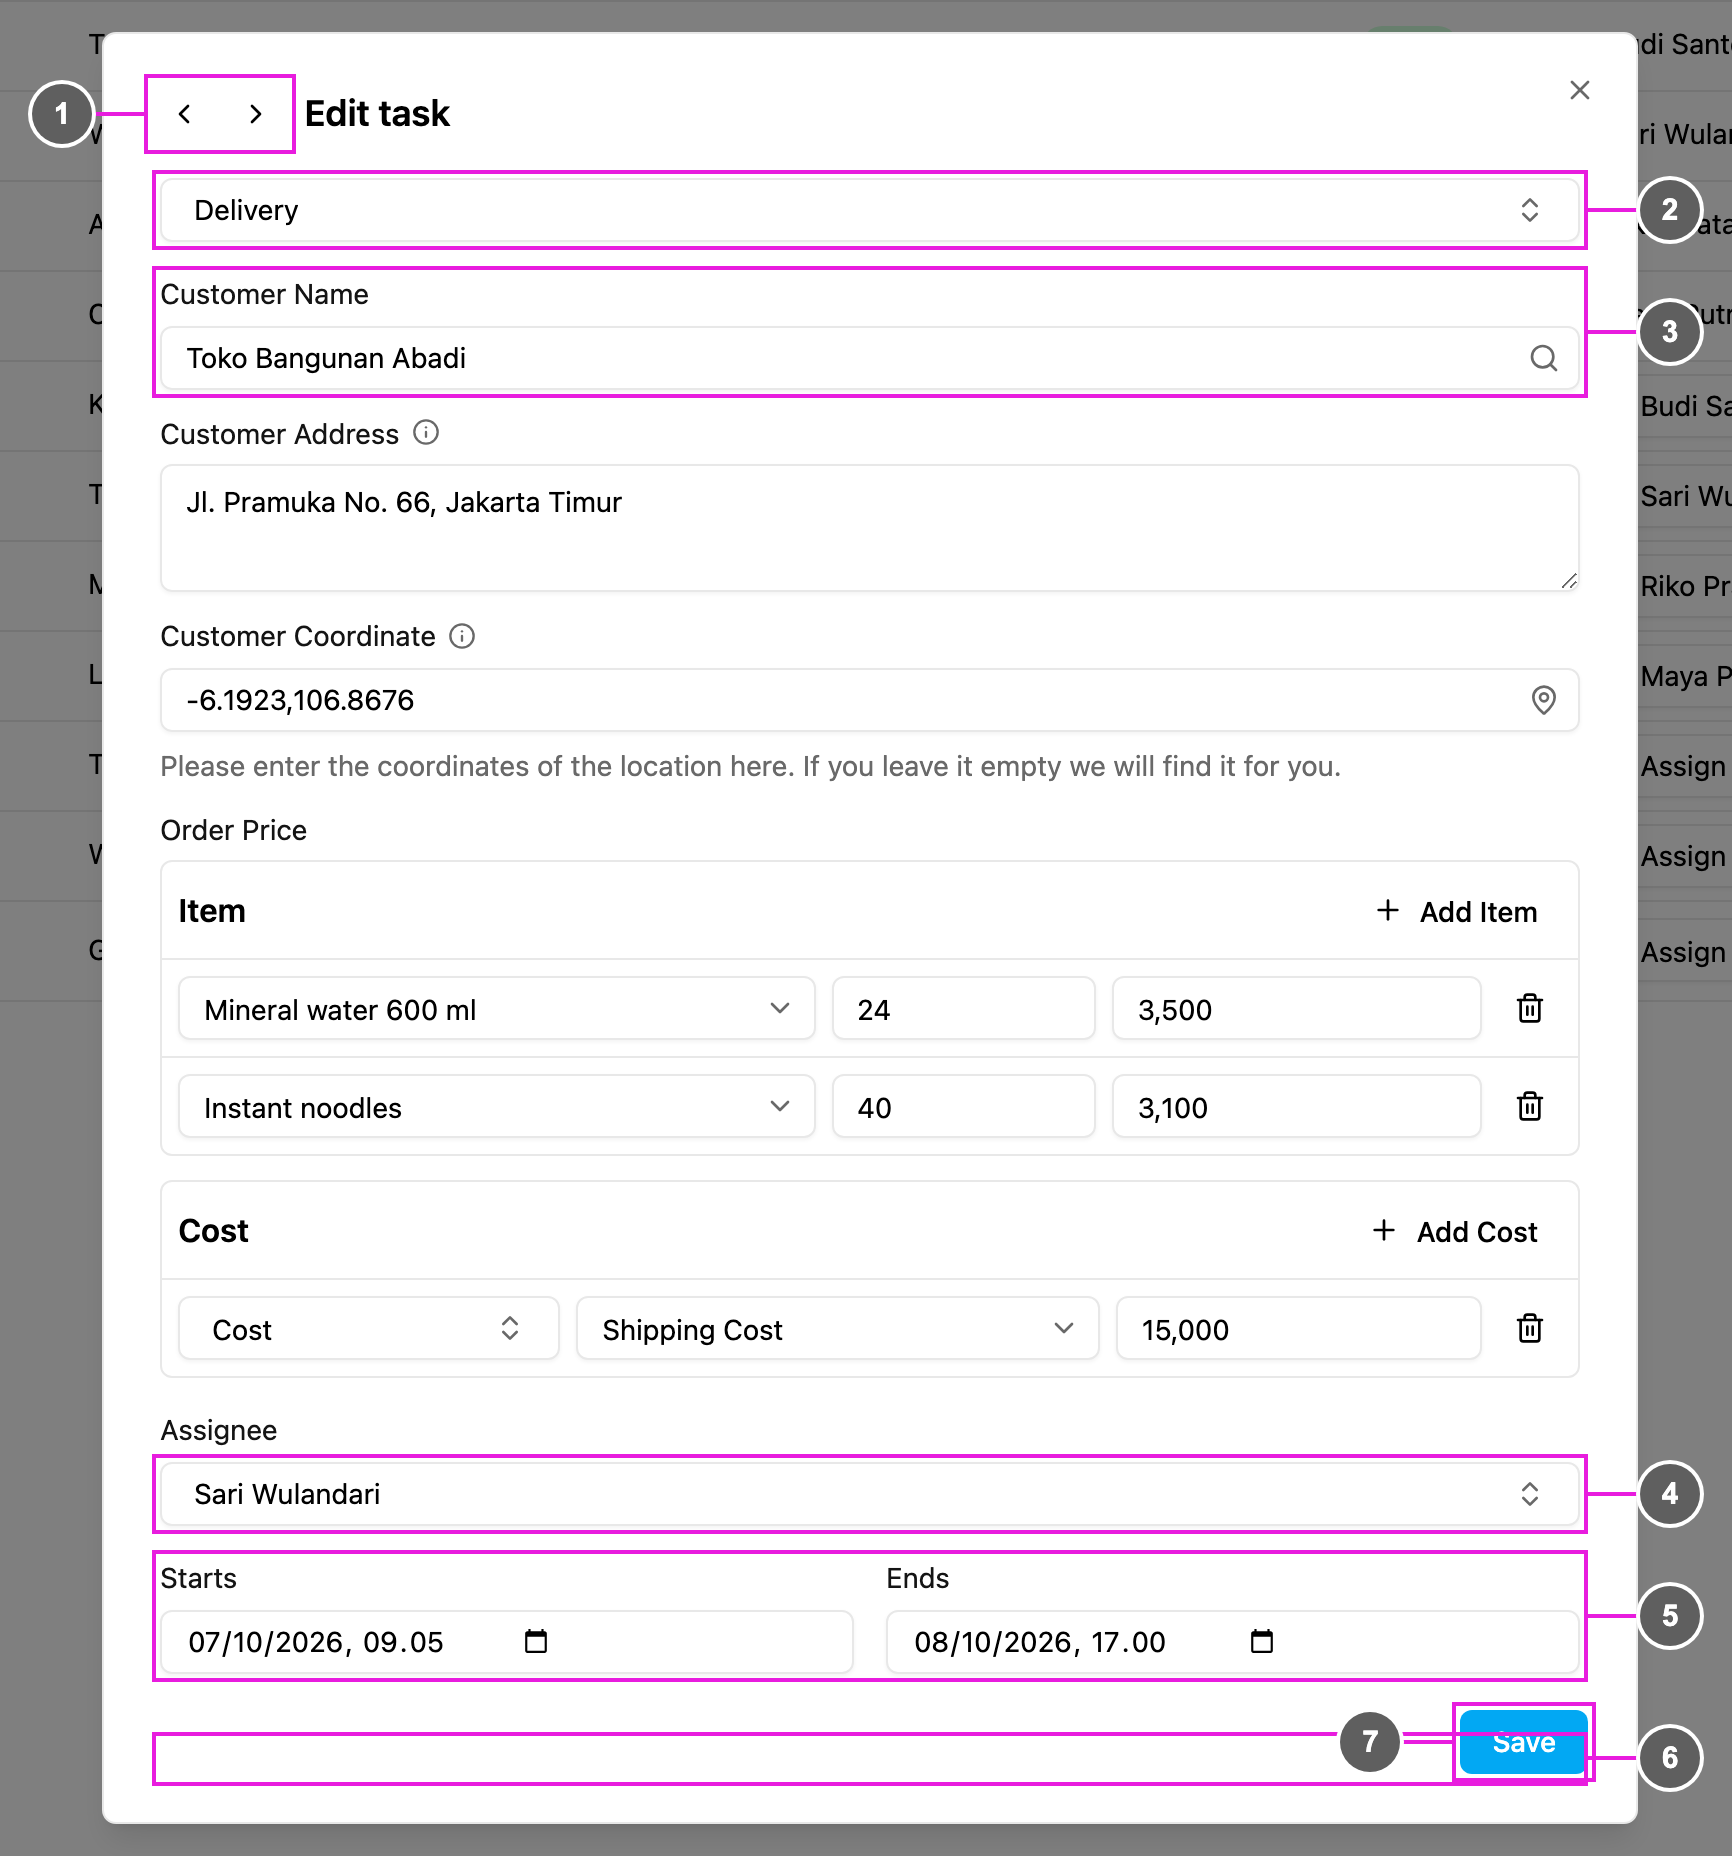The image size is (1732, 1856).
Task: Click the map pin icon in the coordinate field
Action: click(1544, 700)
